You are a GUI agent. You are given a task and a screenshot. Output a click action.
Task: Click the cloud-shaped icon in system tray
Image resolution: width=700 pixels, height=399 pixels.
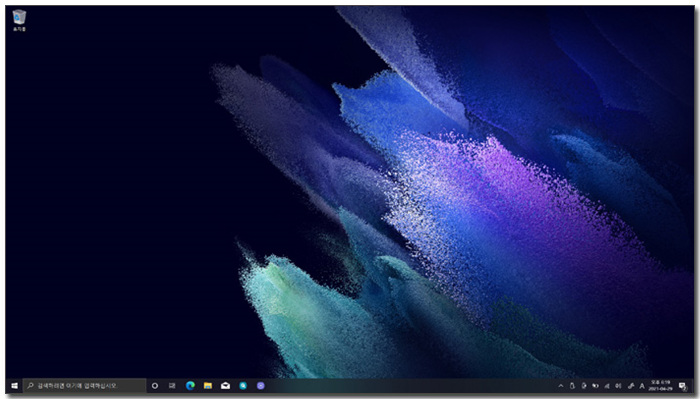pos(596,386)
